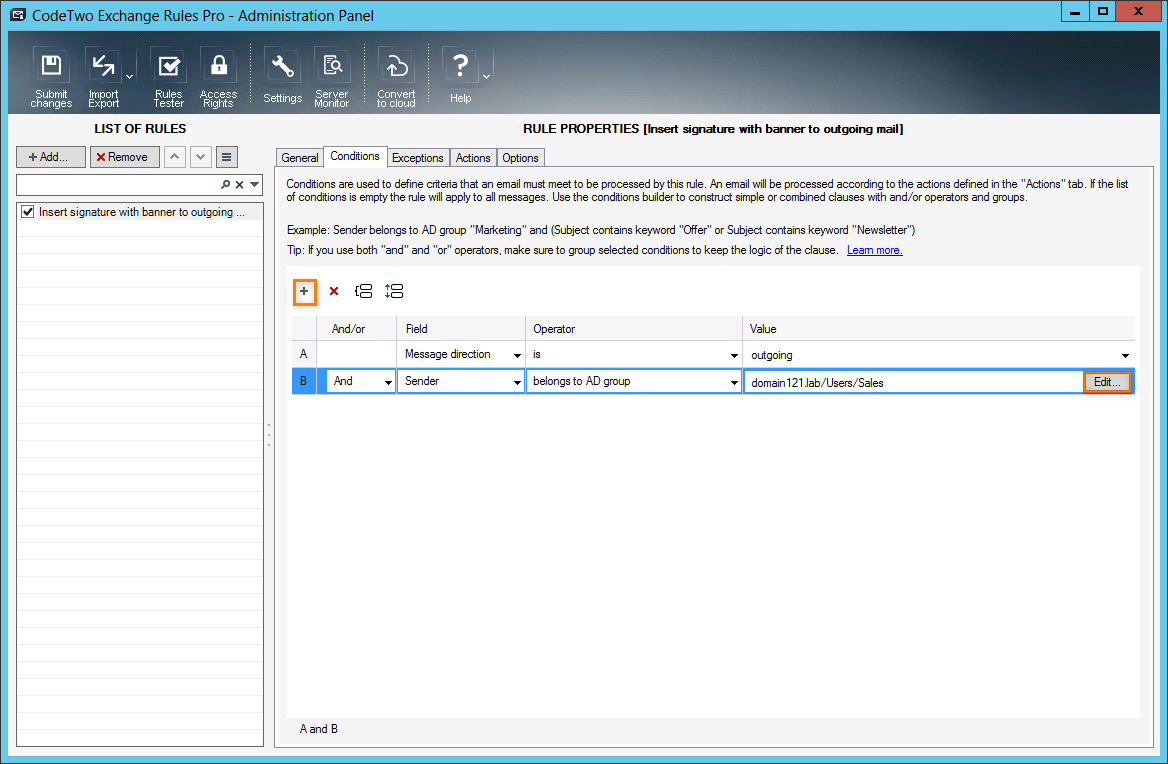Screen dimensions: 1168x764
Task: Click the app icon in title bar
Action: pos(18,15)
